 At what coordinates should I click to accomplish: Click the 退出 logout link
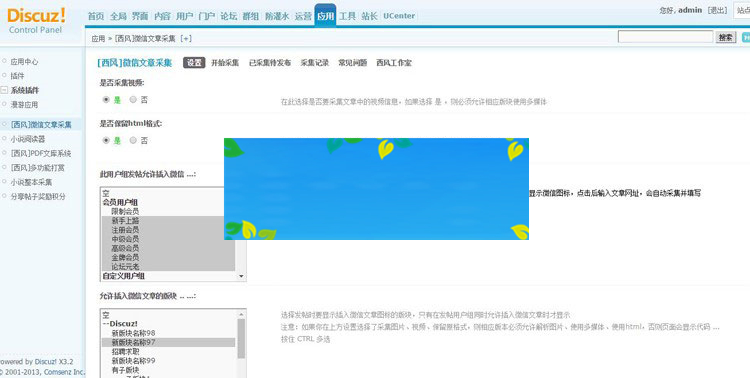[717, 10]
